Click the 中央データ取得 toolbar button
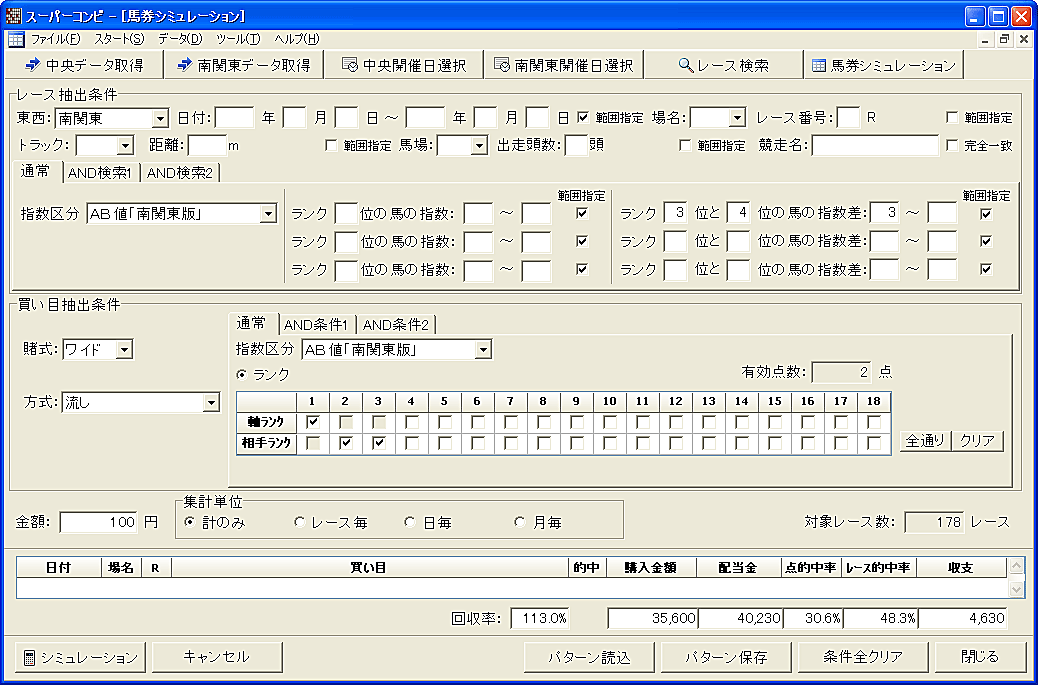1038x685 pixels. click(x=83, y=66)
